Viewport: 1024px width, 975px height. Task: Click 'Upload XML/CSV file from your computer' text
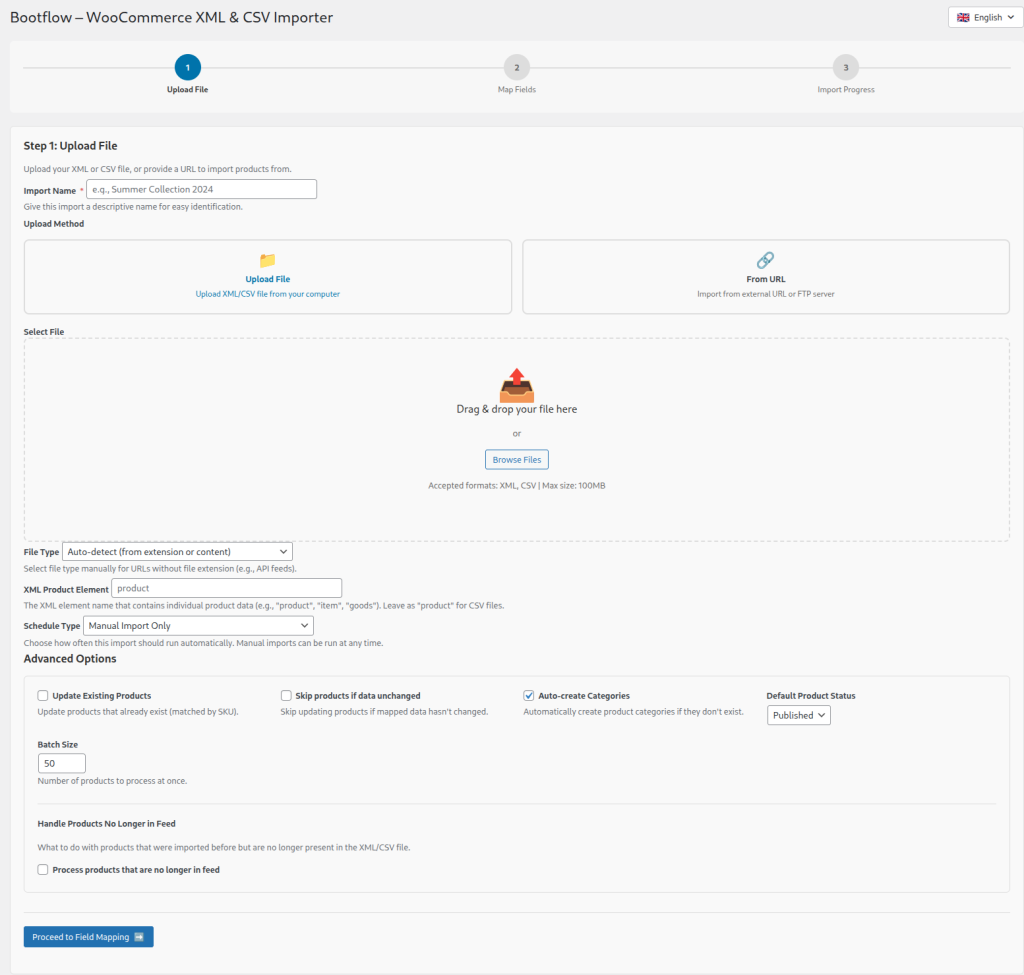point(268,294)
